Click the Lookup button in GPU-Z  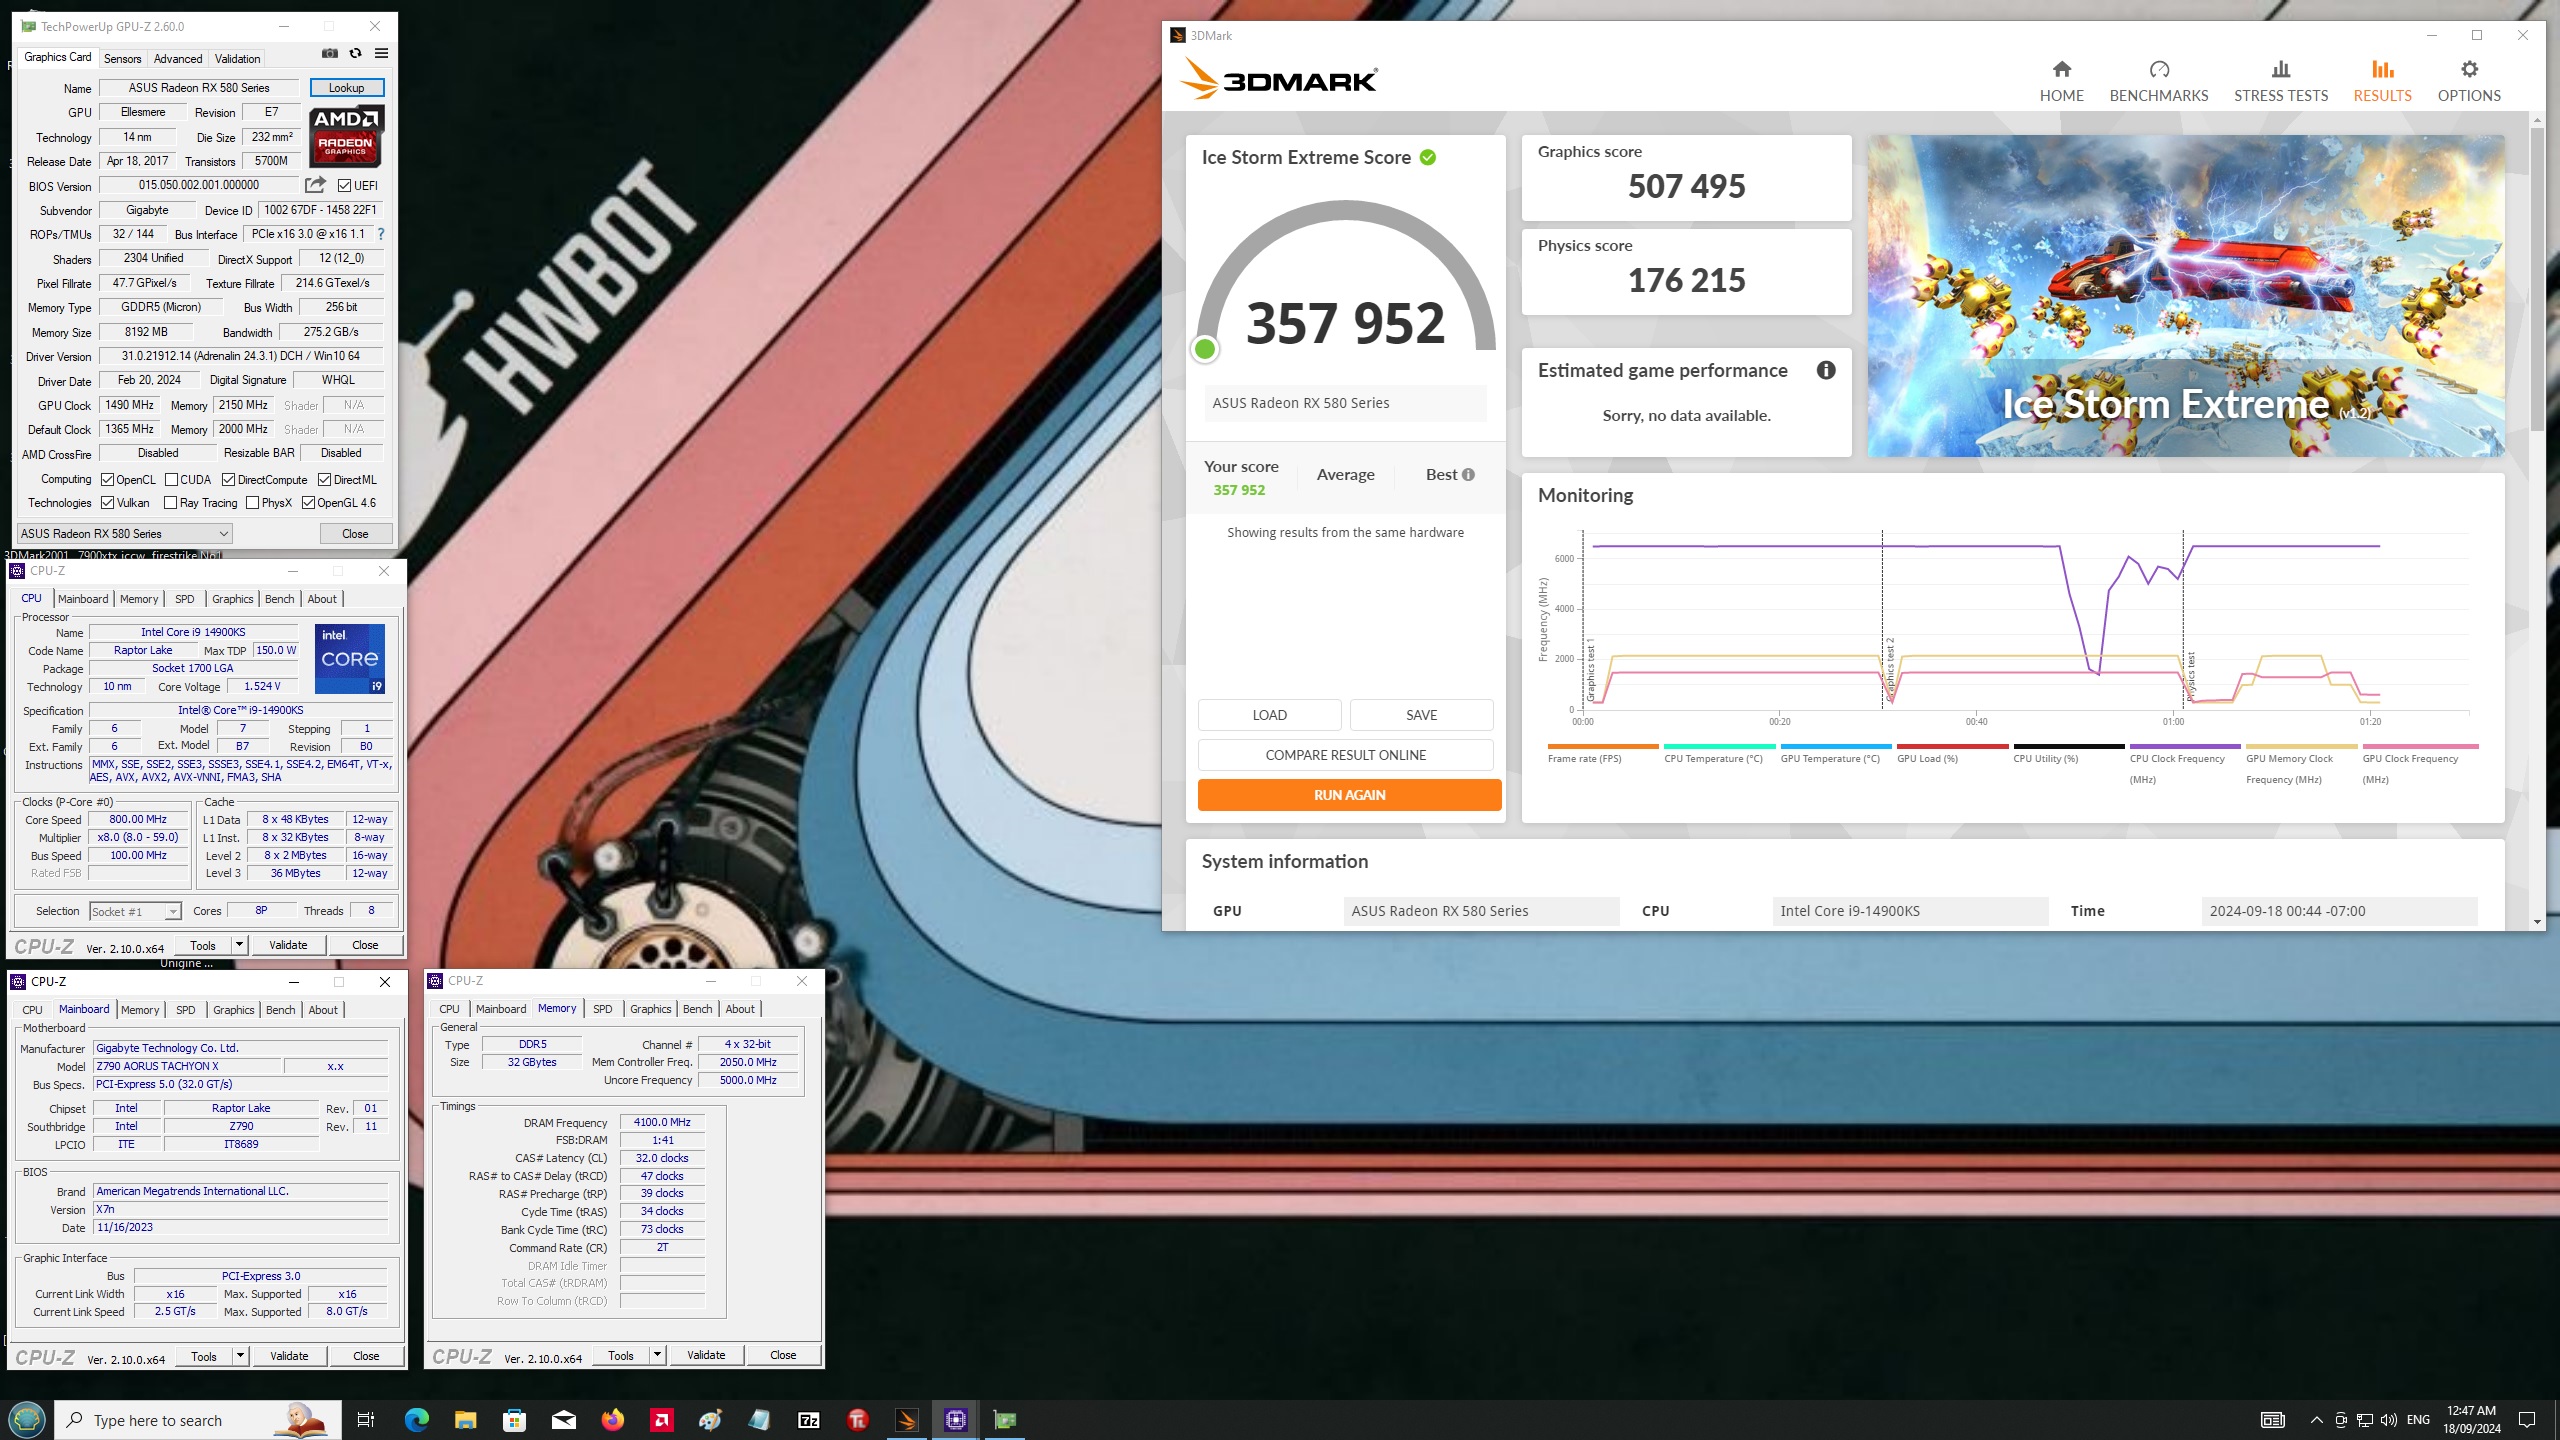[x=346, y=88]
